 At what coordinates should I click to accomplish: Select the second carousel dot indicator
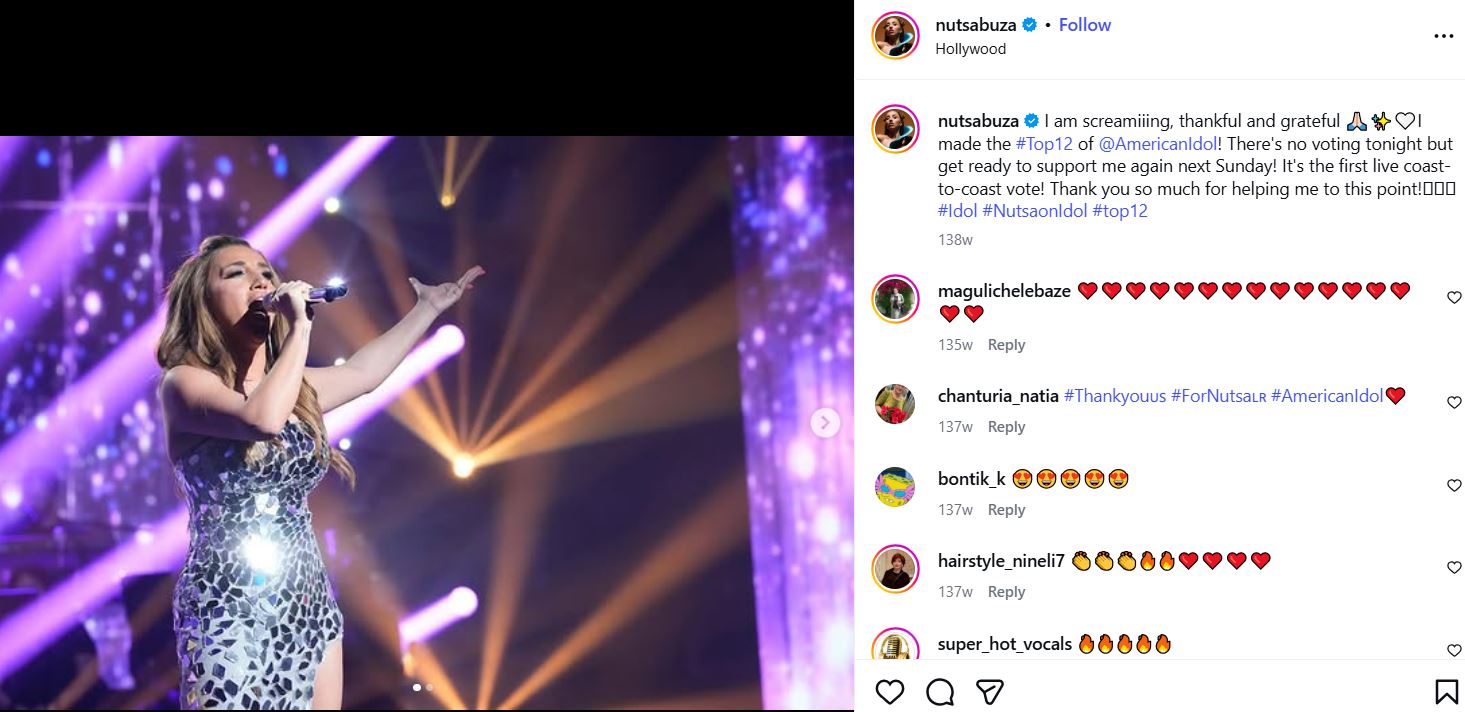429,688
